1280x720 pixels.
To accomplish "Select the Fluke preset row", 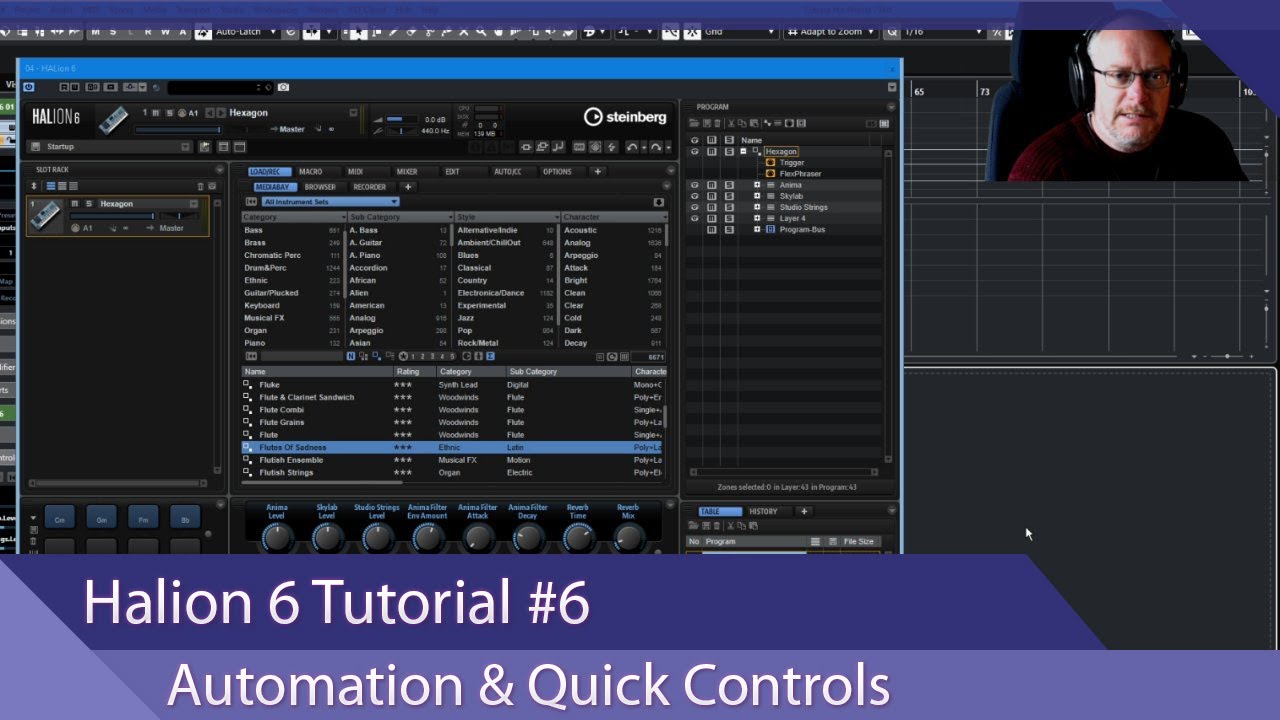I will (x=453, y=385).
